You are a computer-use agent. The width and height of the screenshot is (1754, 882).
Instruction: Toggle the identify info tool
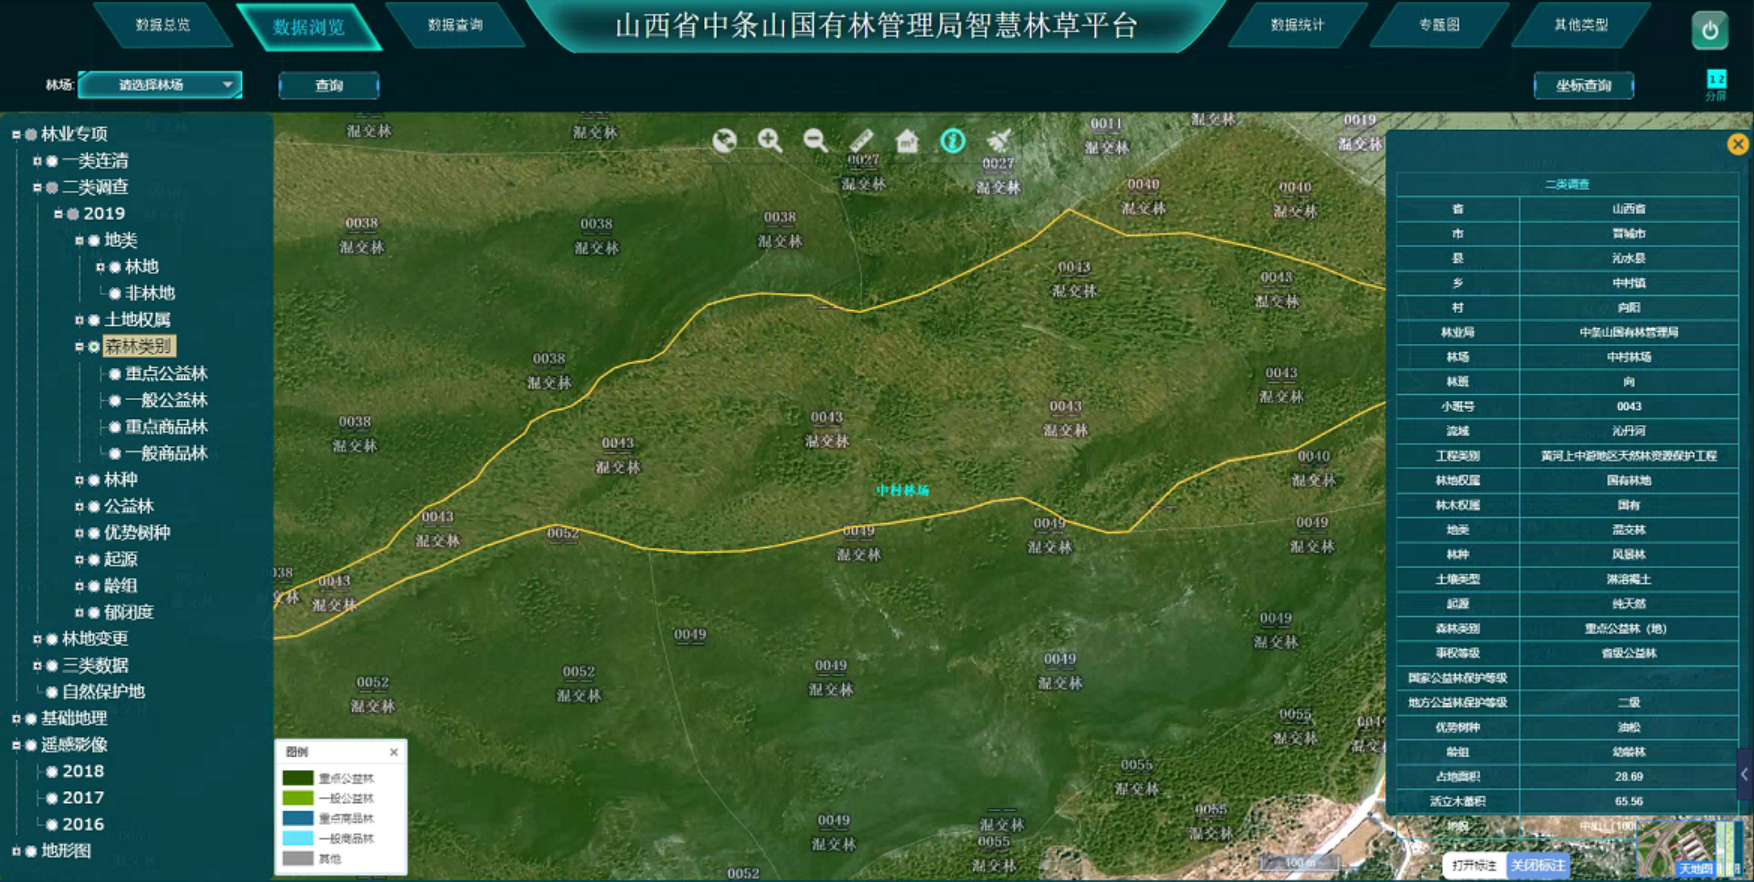click(x=953, y=141)
